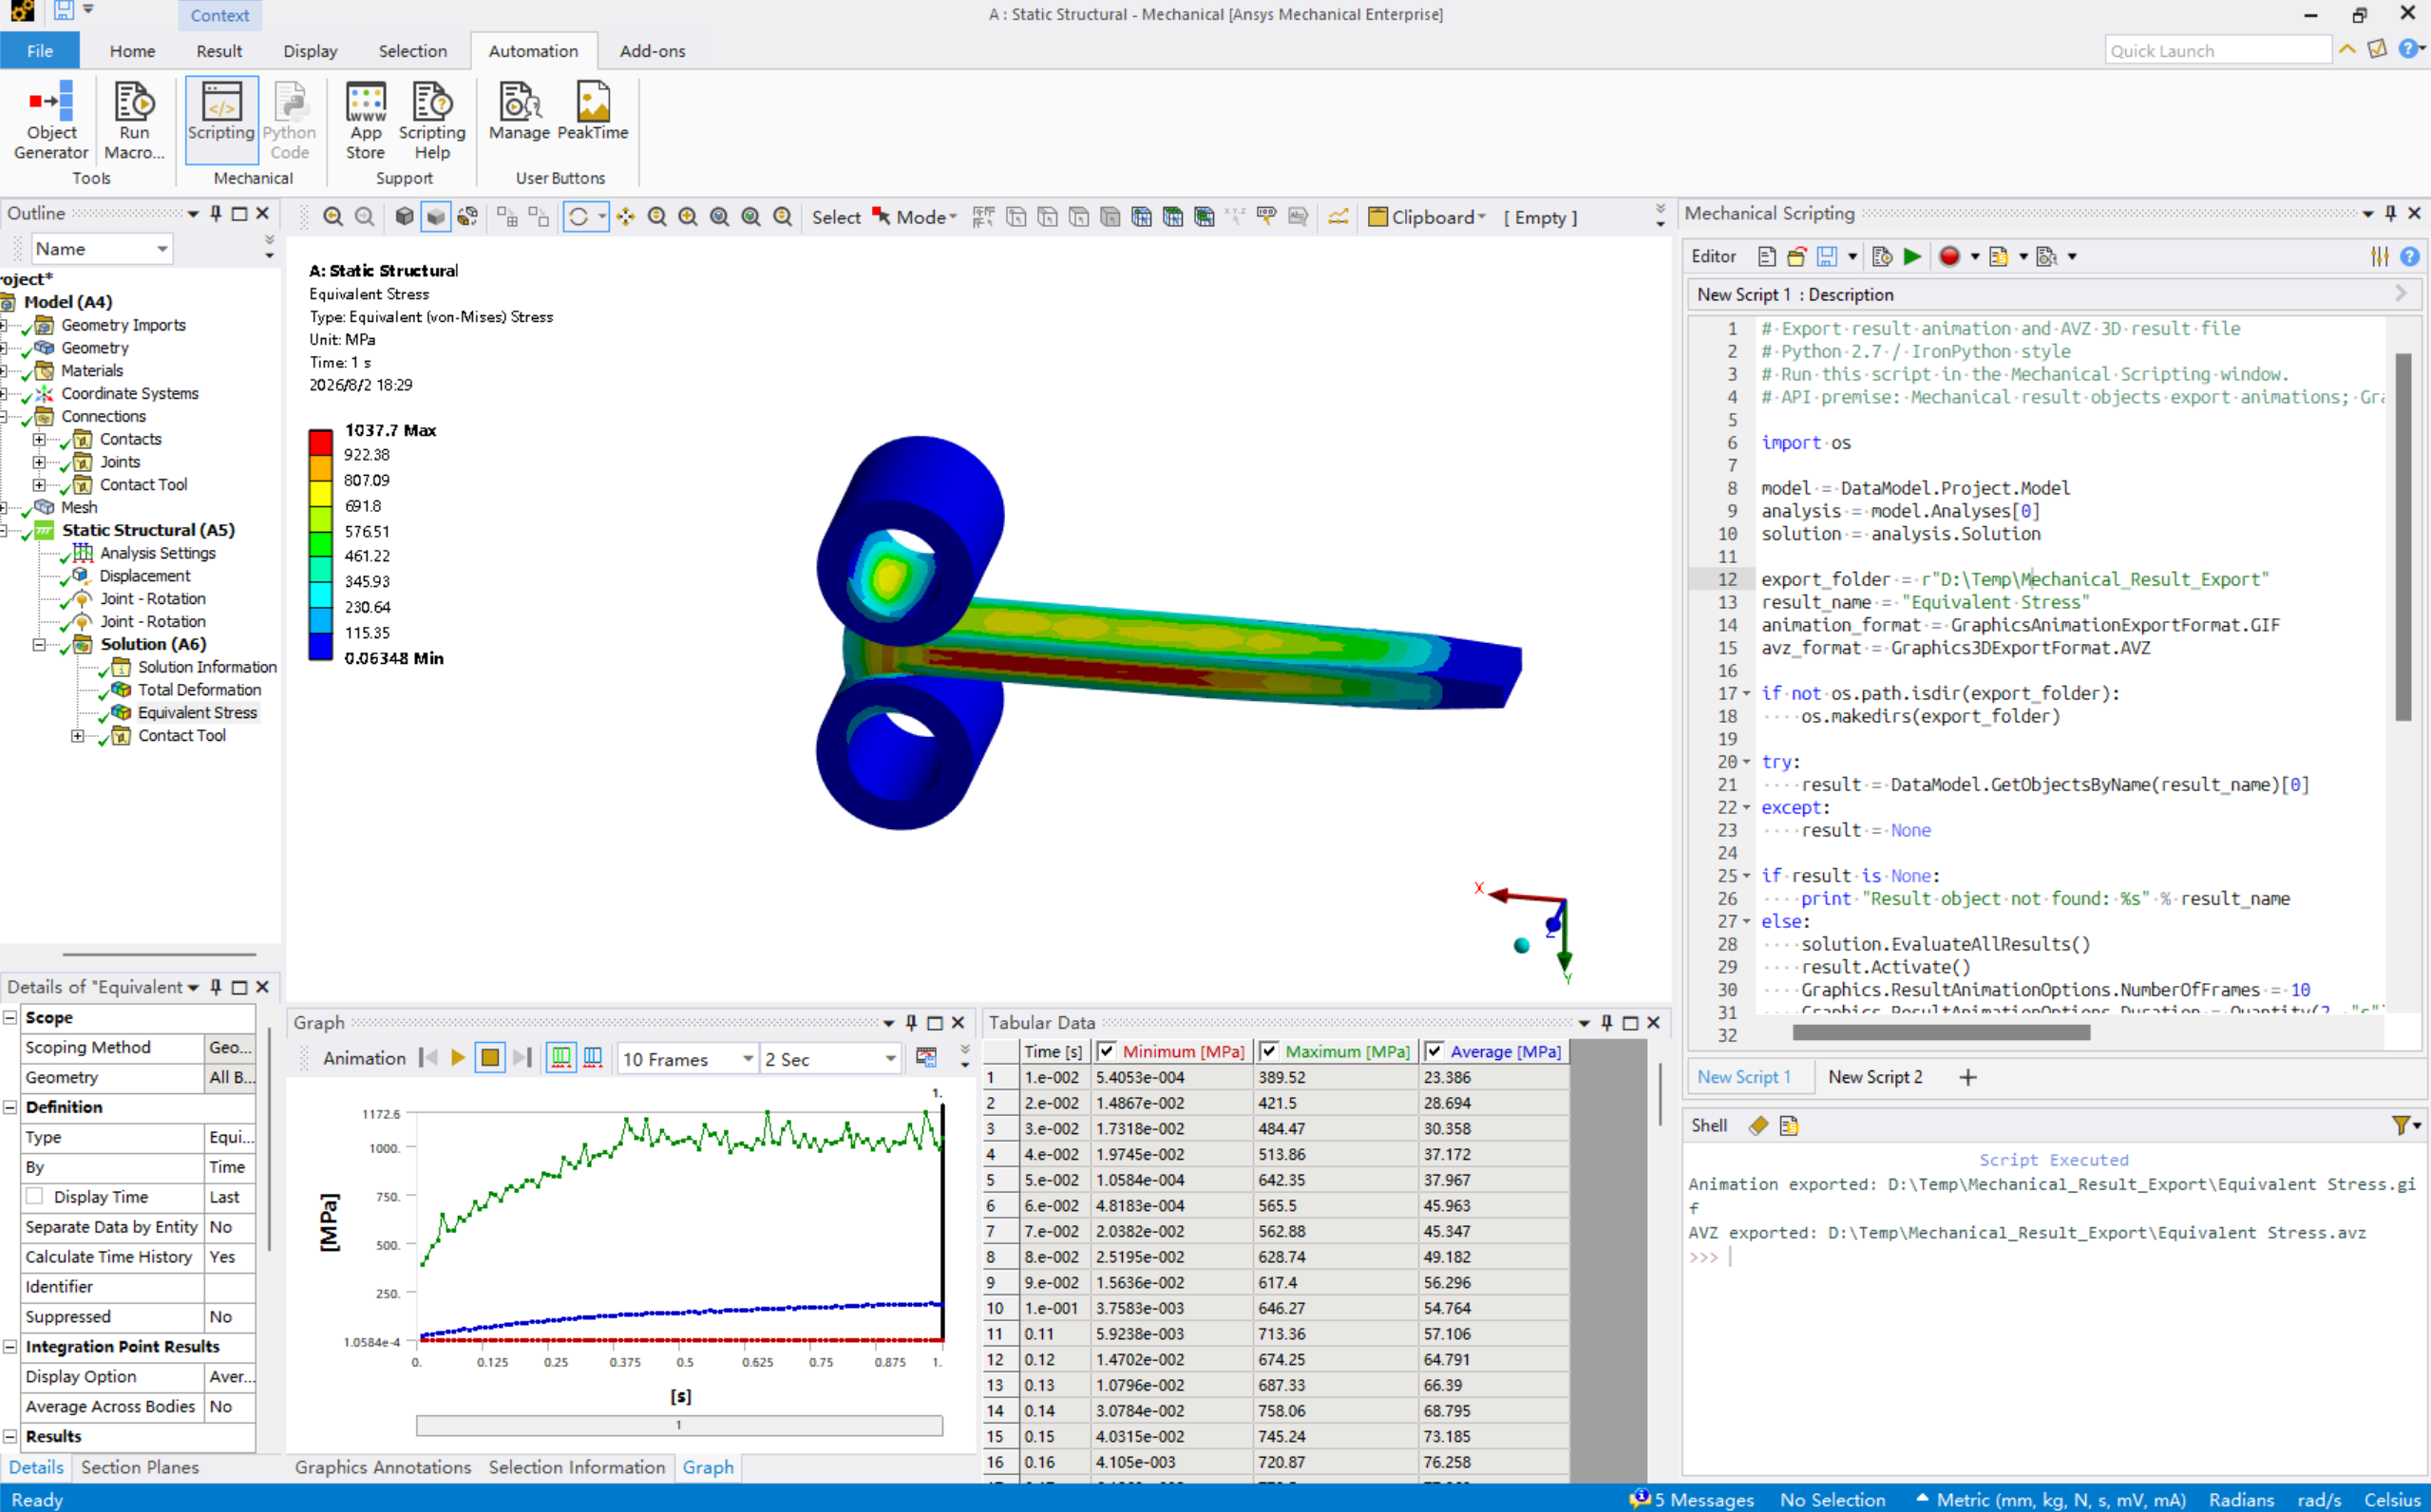Open the 10 Frames dropdown
Image resolution: width=2431 pixels, height=1512 pixels.
pyautogui.click(x=688, y=1059)
